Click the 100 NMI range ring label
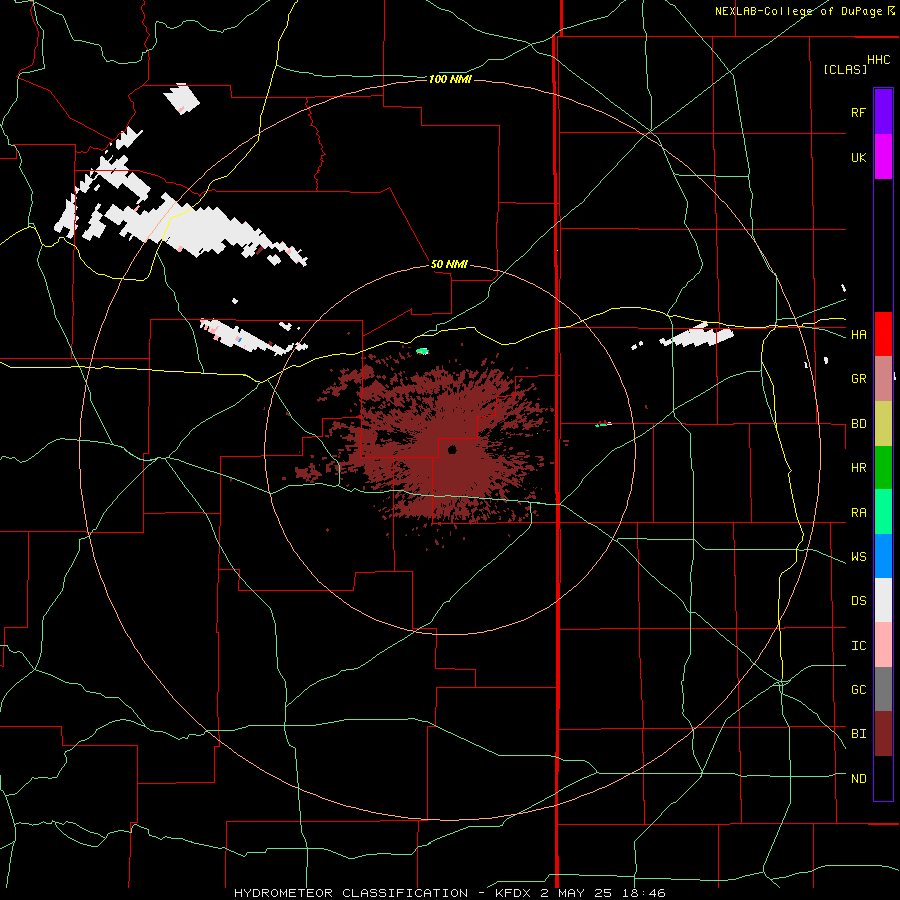The height and width of the screenshot is (900, 900). [x=450, y=79]
